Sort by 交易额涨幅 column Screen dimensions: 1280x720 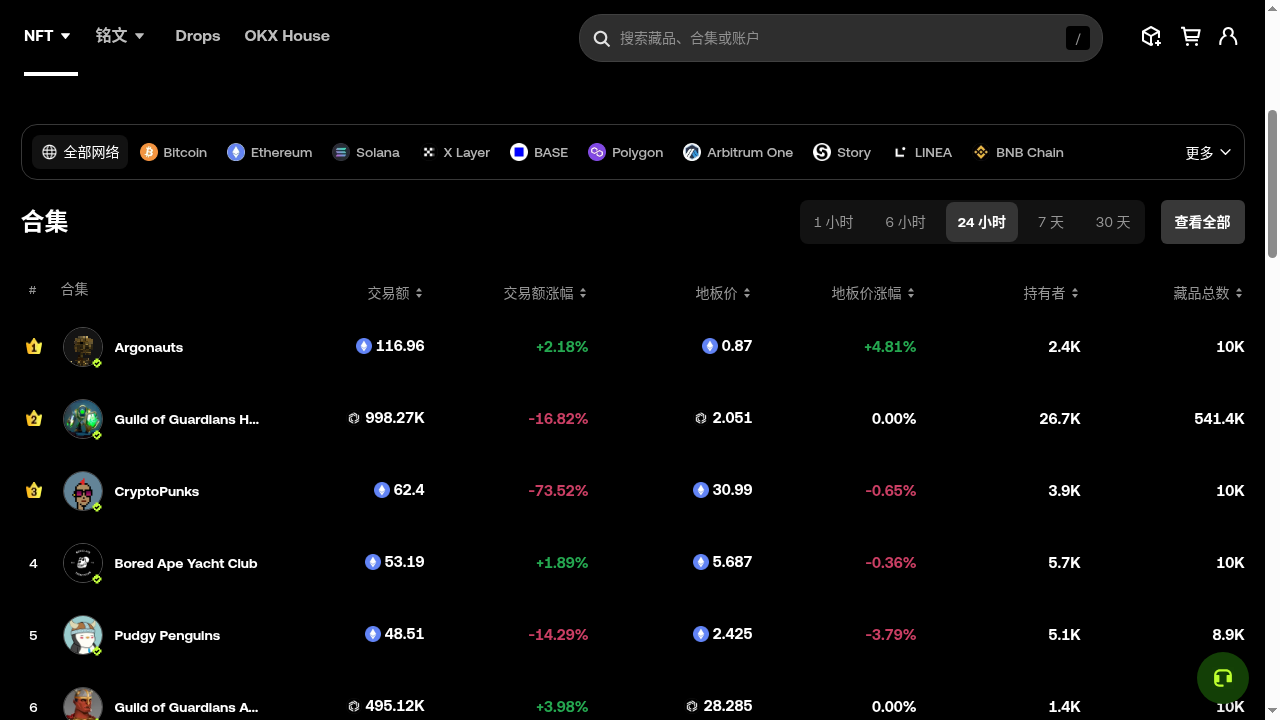tap(545, 293)
